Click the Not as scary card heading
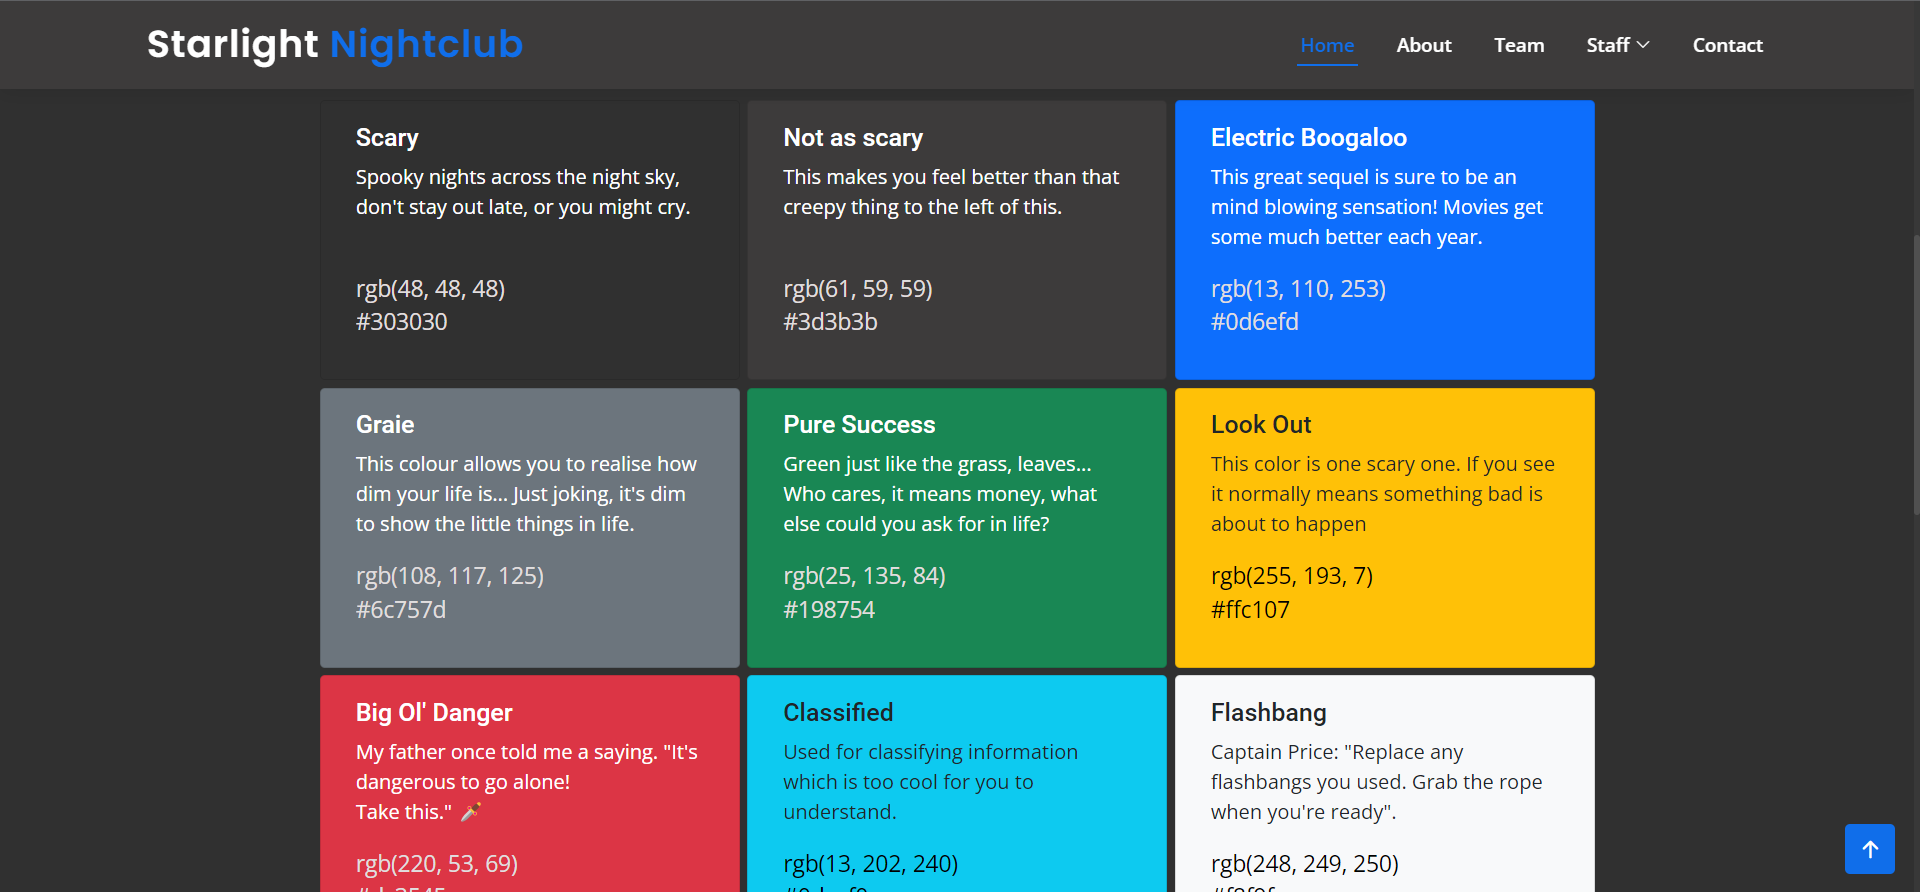This screenshot has height=892, width=1920. pyautogui.click(x=853, y=138)
